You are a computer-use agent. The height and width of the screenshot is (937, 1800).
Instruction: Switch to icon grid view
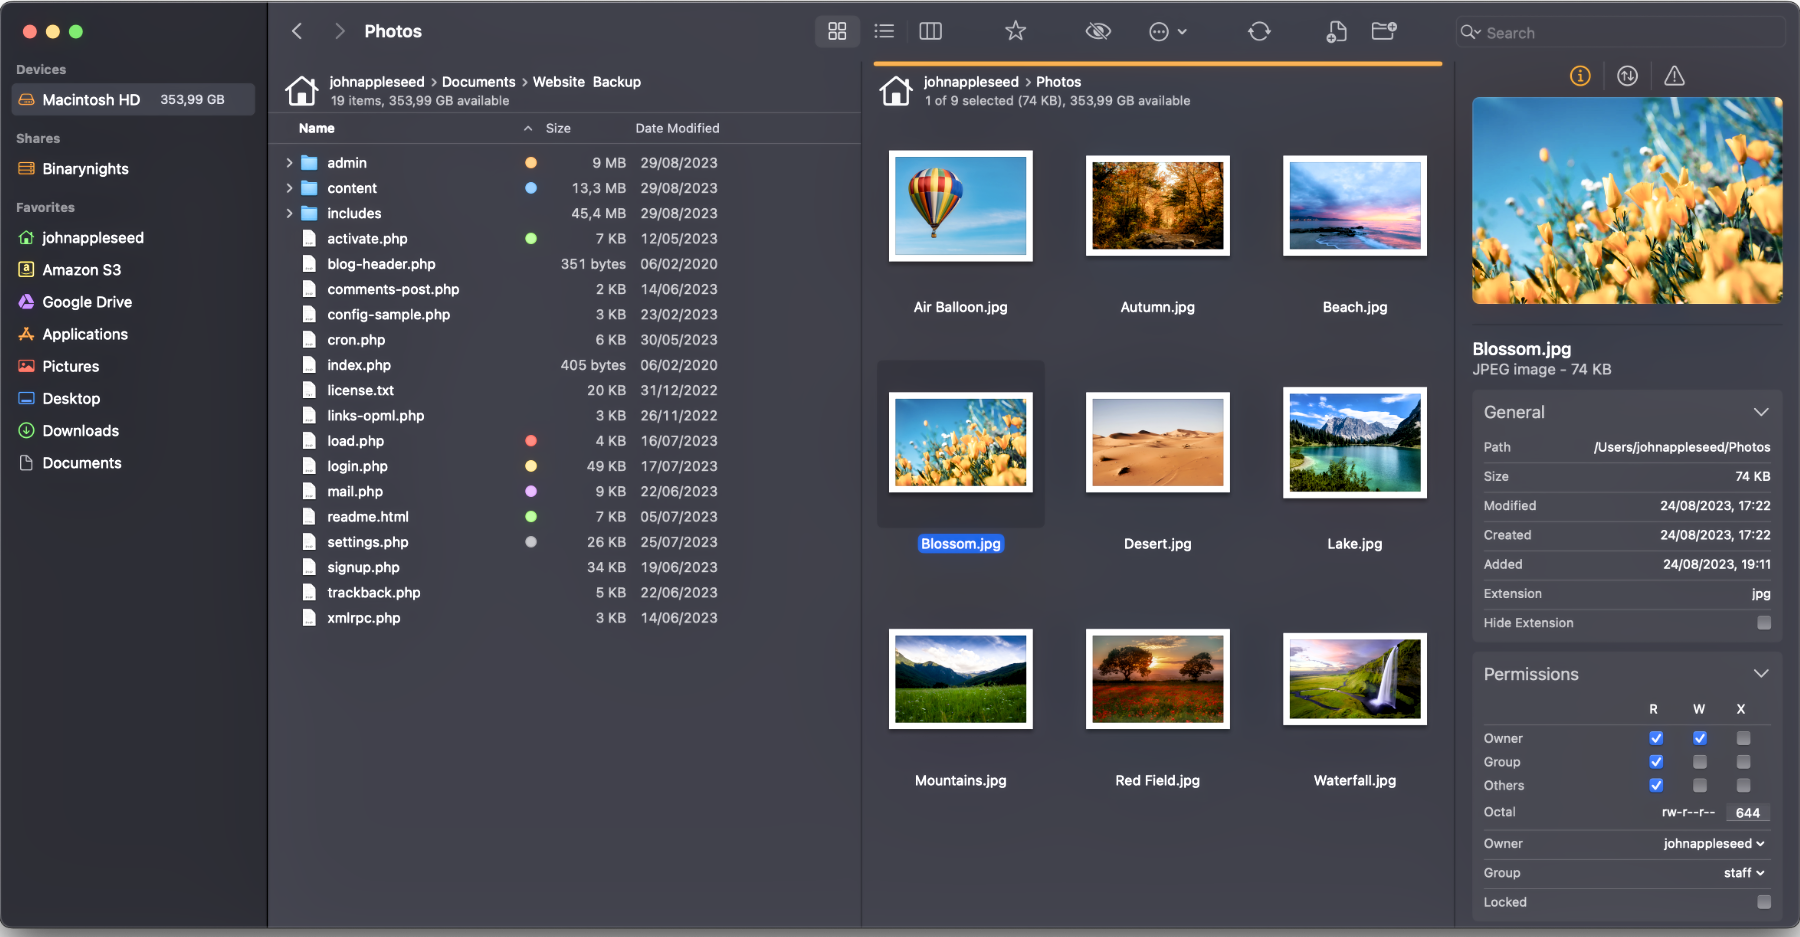[x=837, y=32]
